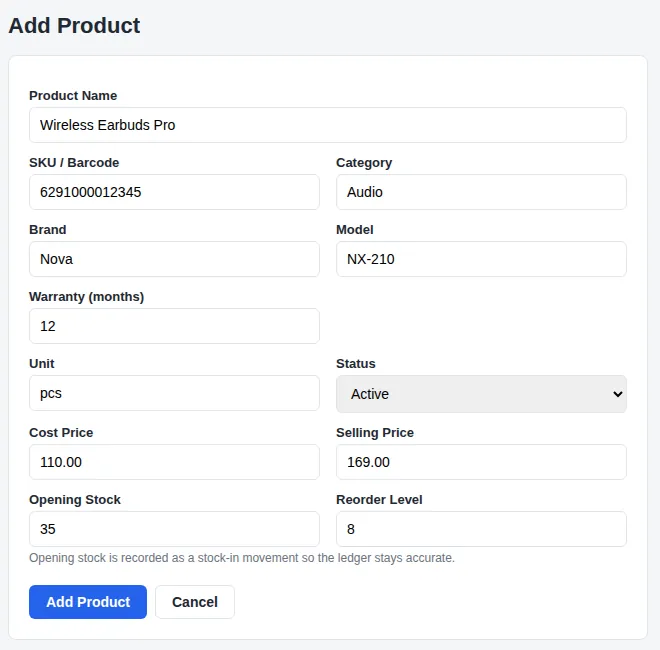Click the Unit field containing pcs
660x650 pixels.
point(174,393)
